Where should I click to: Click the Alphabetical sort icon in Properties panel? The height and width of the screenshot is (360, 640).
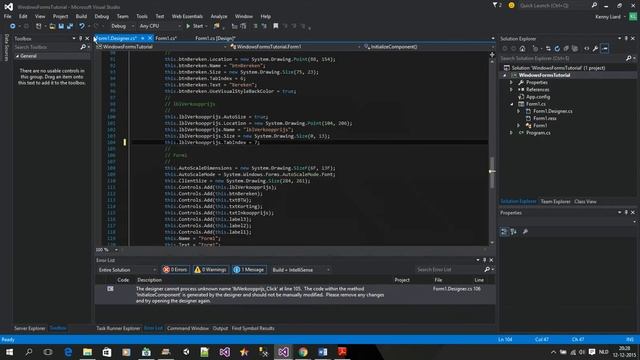pos(513,232)
